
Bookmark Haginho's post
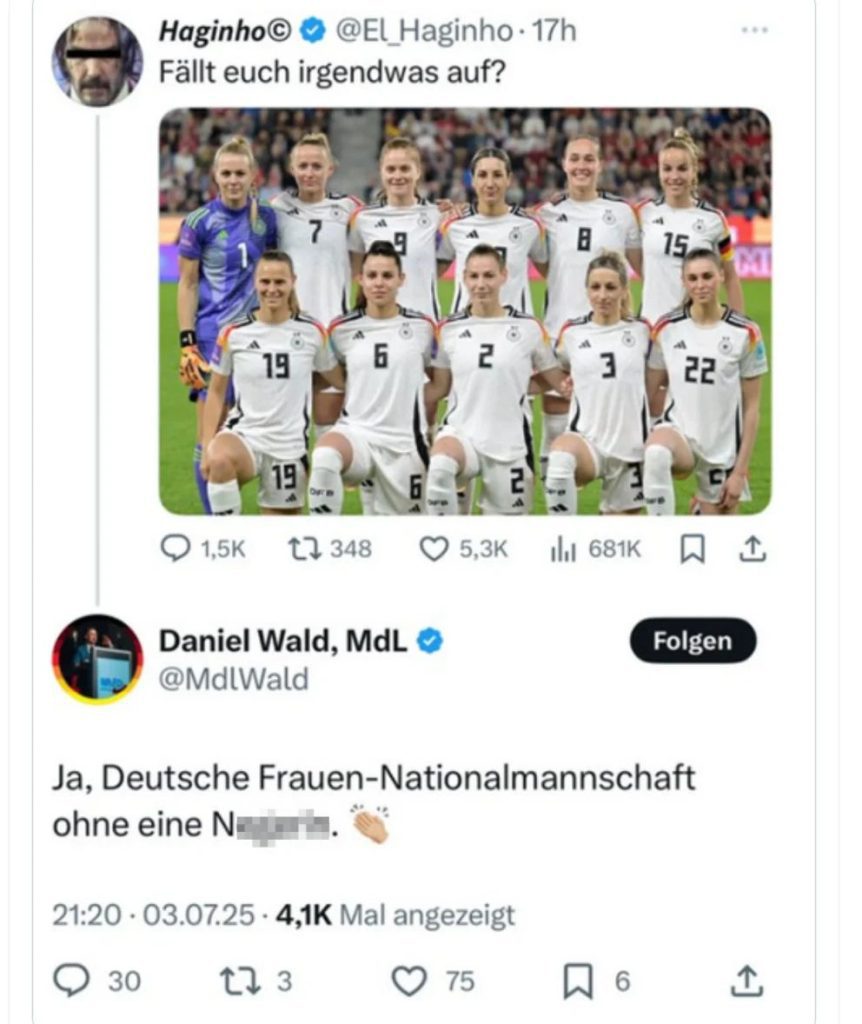pyautogui.click(x=692, y=549)
